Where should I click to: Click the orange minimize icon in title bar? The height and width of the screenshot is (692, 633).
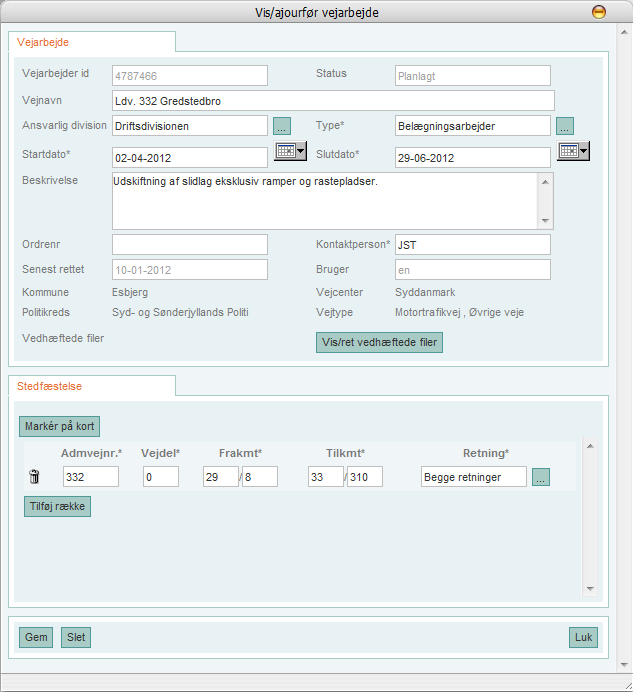coord(598,13)
